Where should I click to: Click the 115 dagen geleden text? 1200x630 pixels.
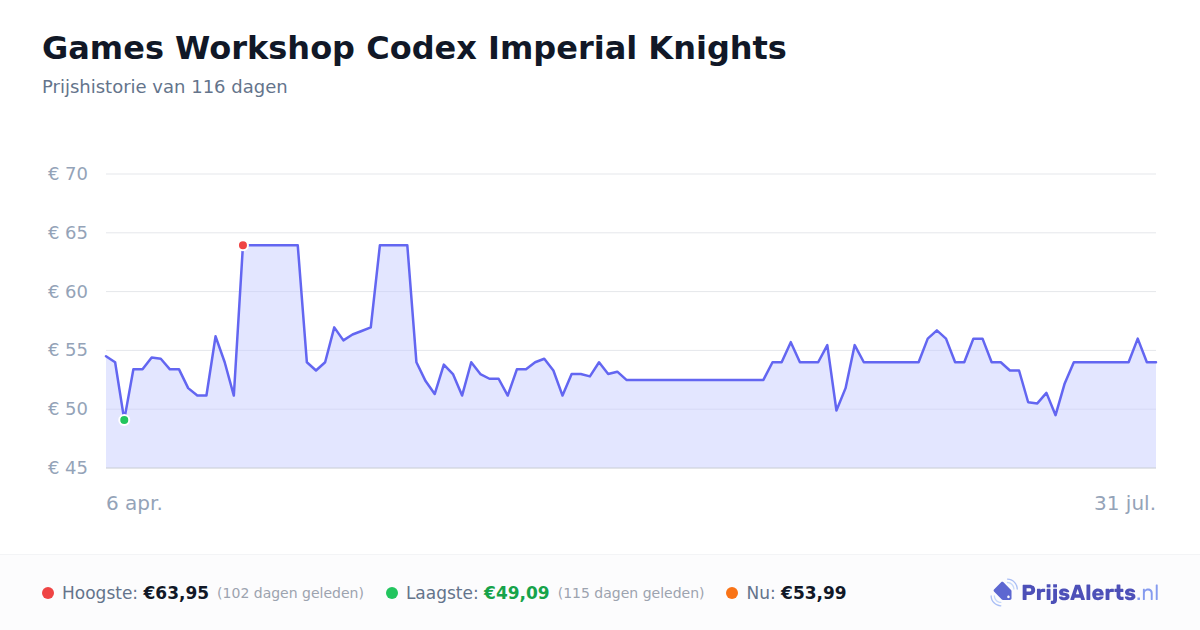pos(631,593)
